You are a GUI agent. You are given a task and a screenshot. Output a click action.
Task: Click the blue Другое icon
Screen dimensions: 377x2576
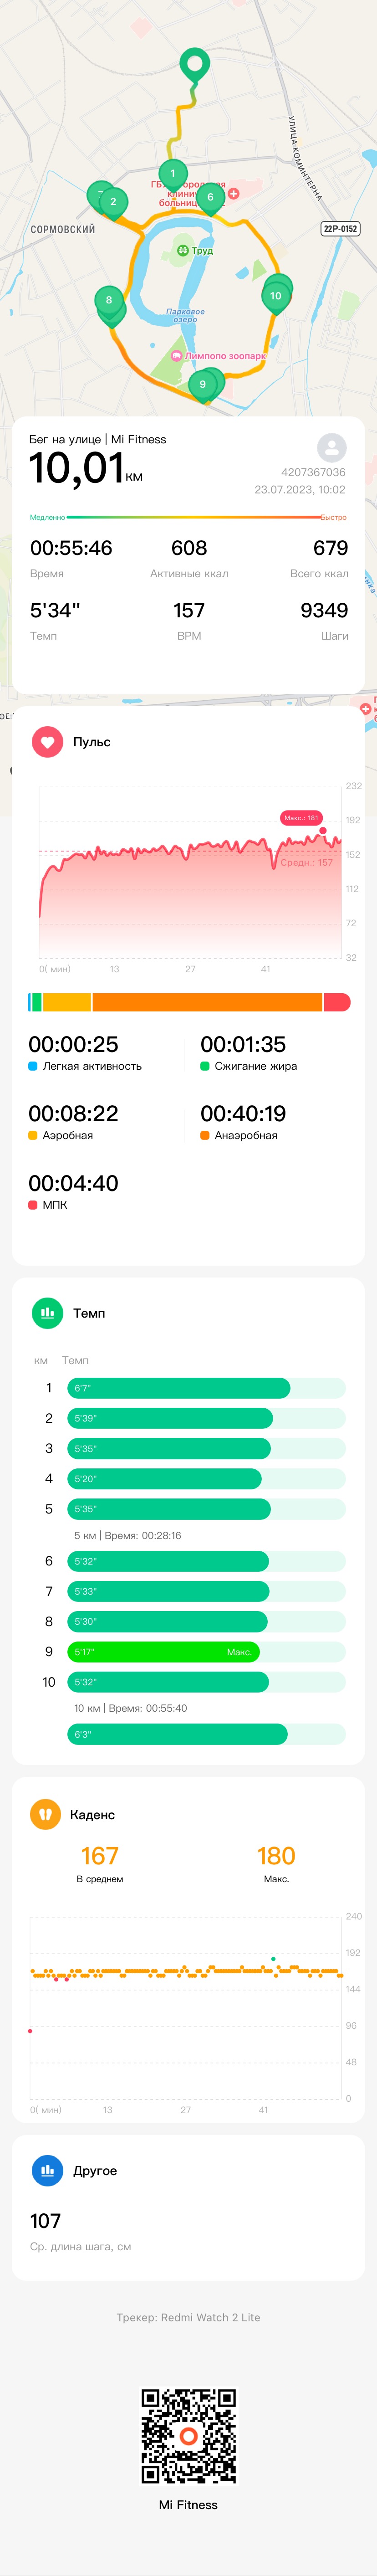click(x=47, y=2170)
